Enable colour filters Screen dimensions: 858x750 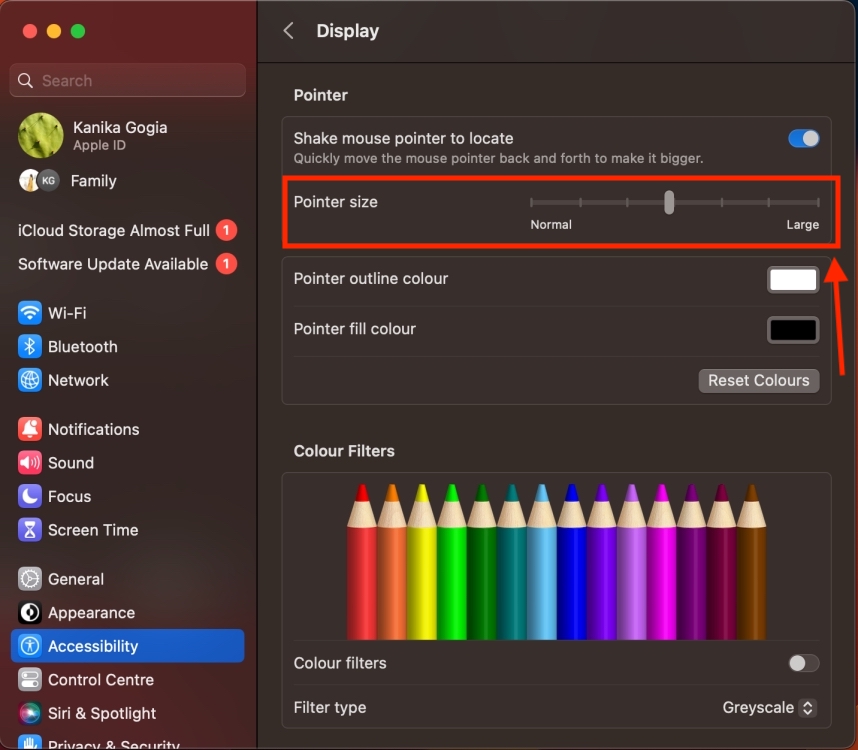(803, 663)
